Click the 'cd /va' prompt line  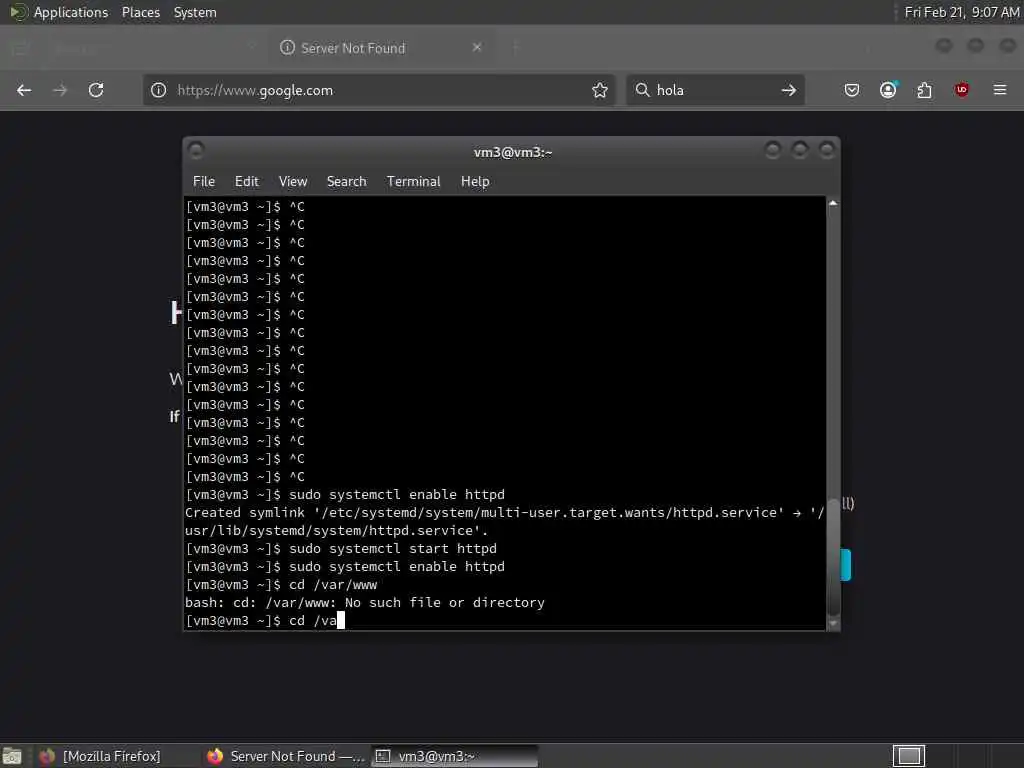coord(264,620)
